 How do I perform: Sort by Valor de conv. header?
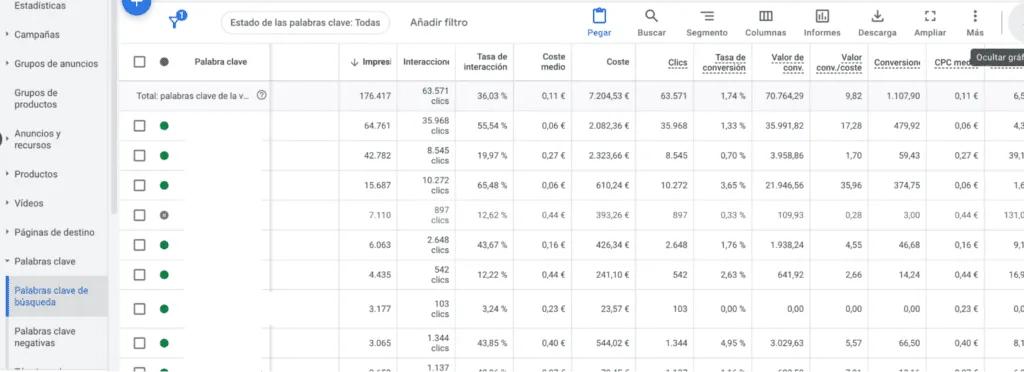click(x=787, y=62)
